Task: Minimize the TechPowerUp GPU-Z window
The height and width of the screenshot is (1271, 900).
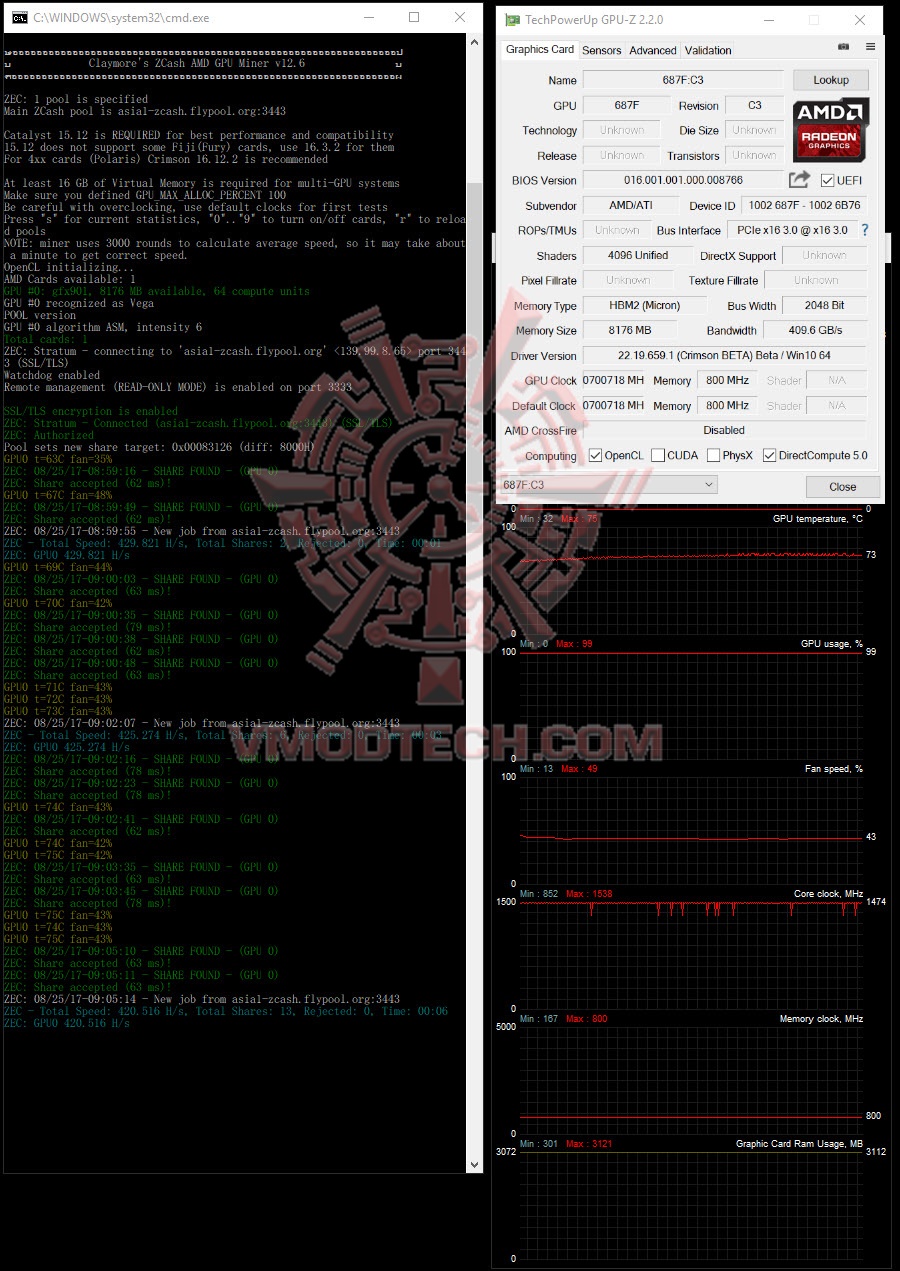Action: 767,20
